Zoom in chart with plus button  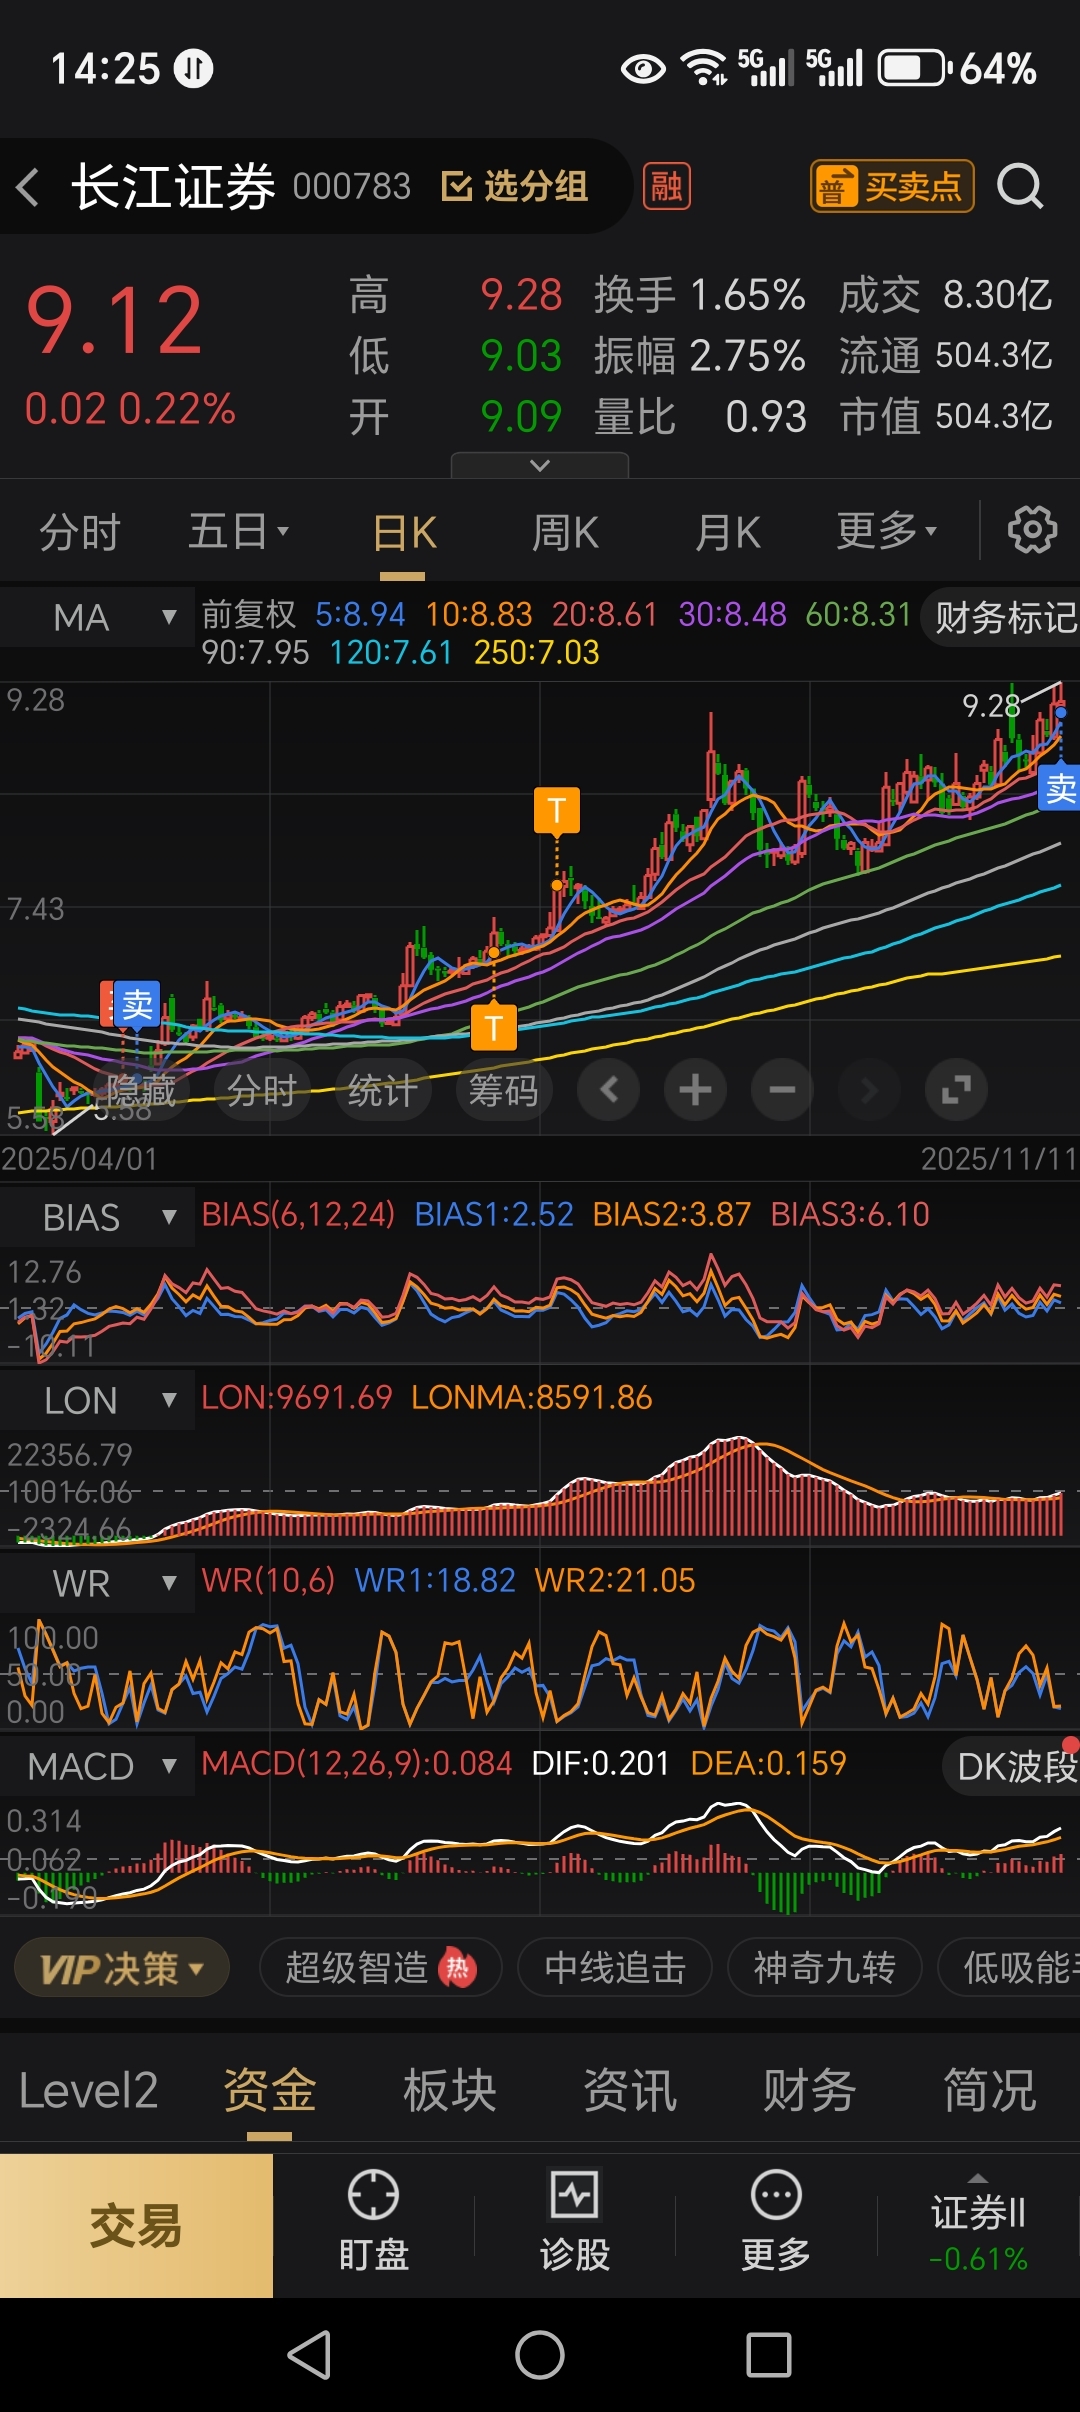(695, 1089)
